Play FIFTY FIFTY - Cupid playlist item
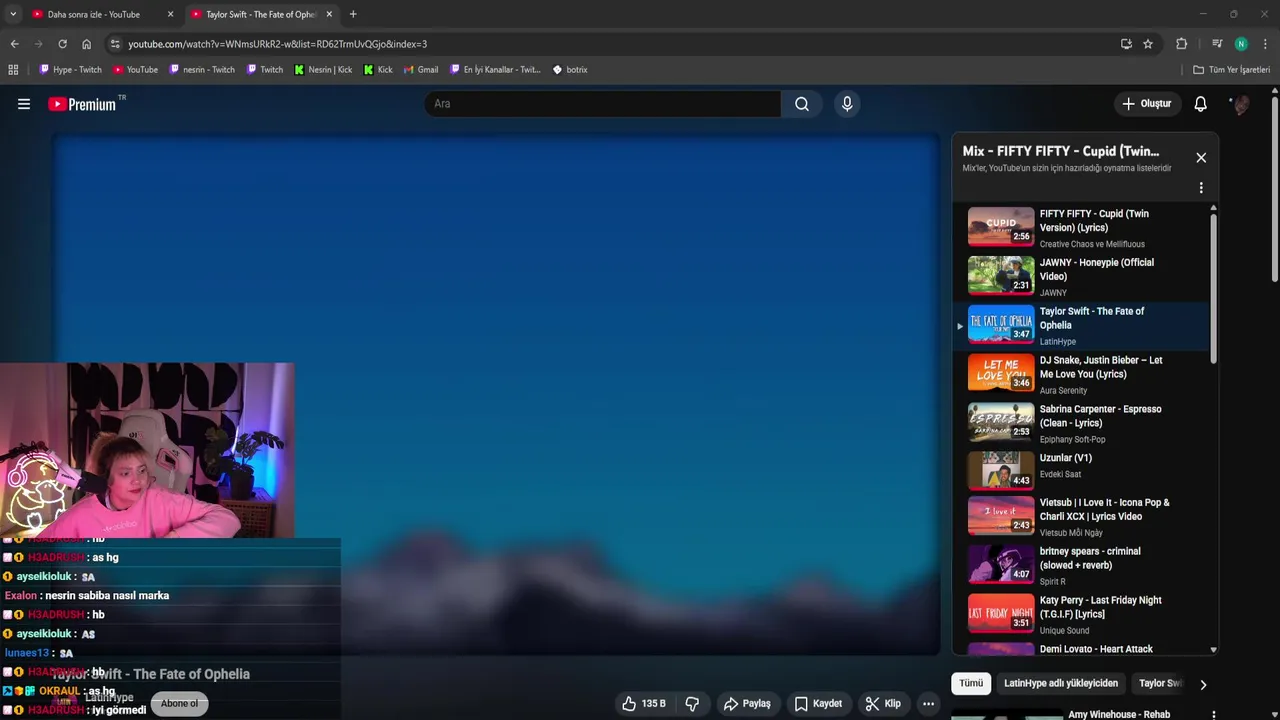 [x=1083, y=227]
